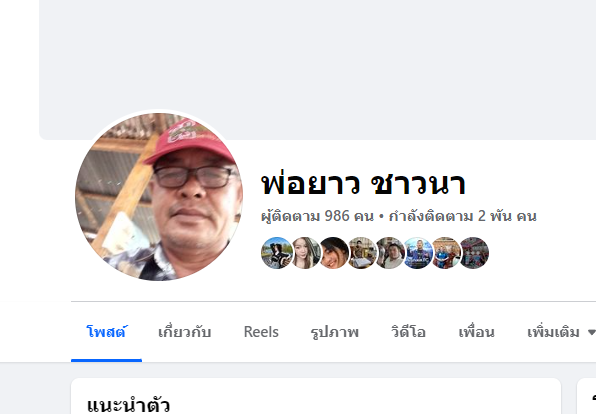This screenshot has width=596, height=414.
Task: Switch to the เกี่ยวกับ tab
Action: 184,332
